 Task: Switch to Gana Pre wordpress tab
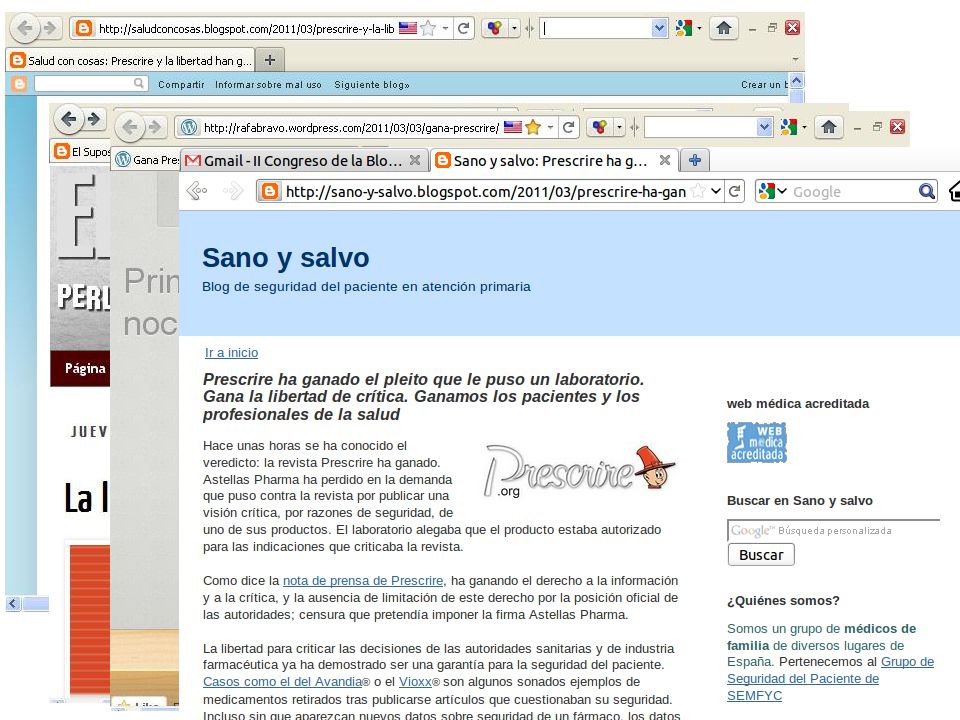[147, 160]
